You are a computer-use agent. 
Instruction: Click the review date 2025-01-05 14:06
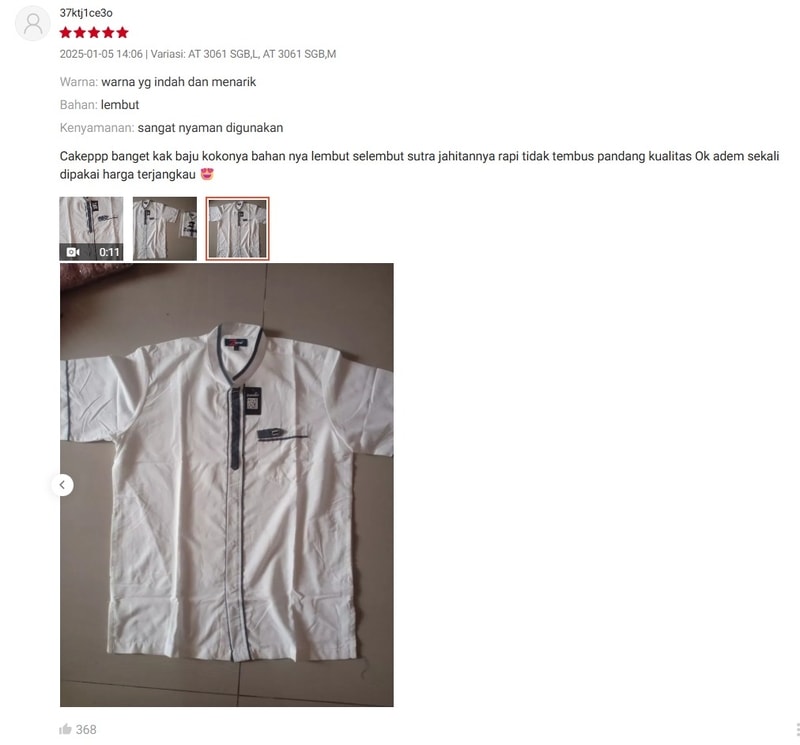[101, 54]
